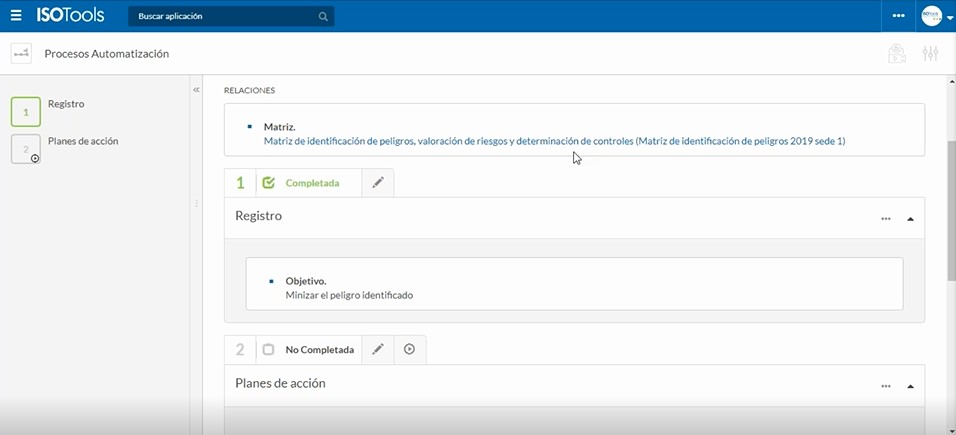Open the hamburger main menu
The height and width of the screenshot is (435, 956).
click(x=16, y=16)
